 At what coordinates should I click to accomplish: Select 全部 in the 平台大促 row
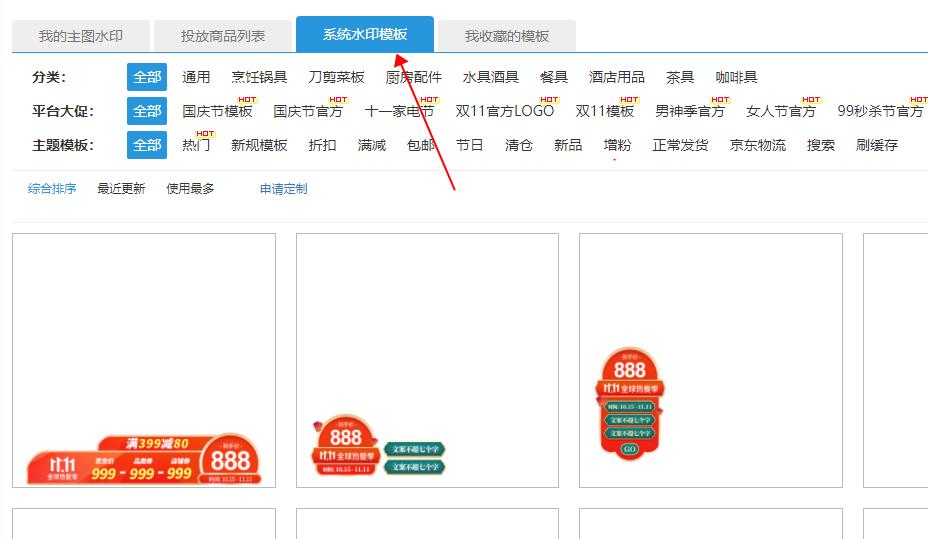point(147,111)
